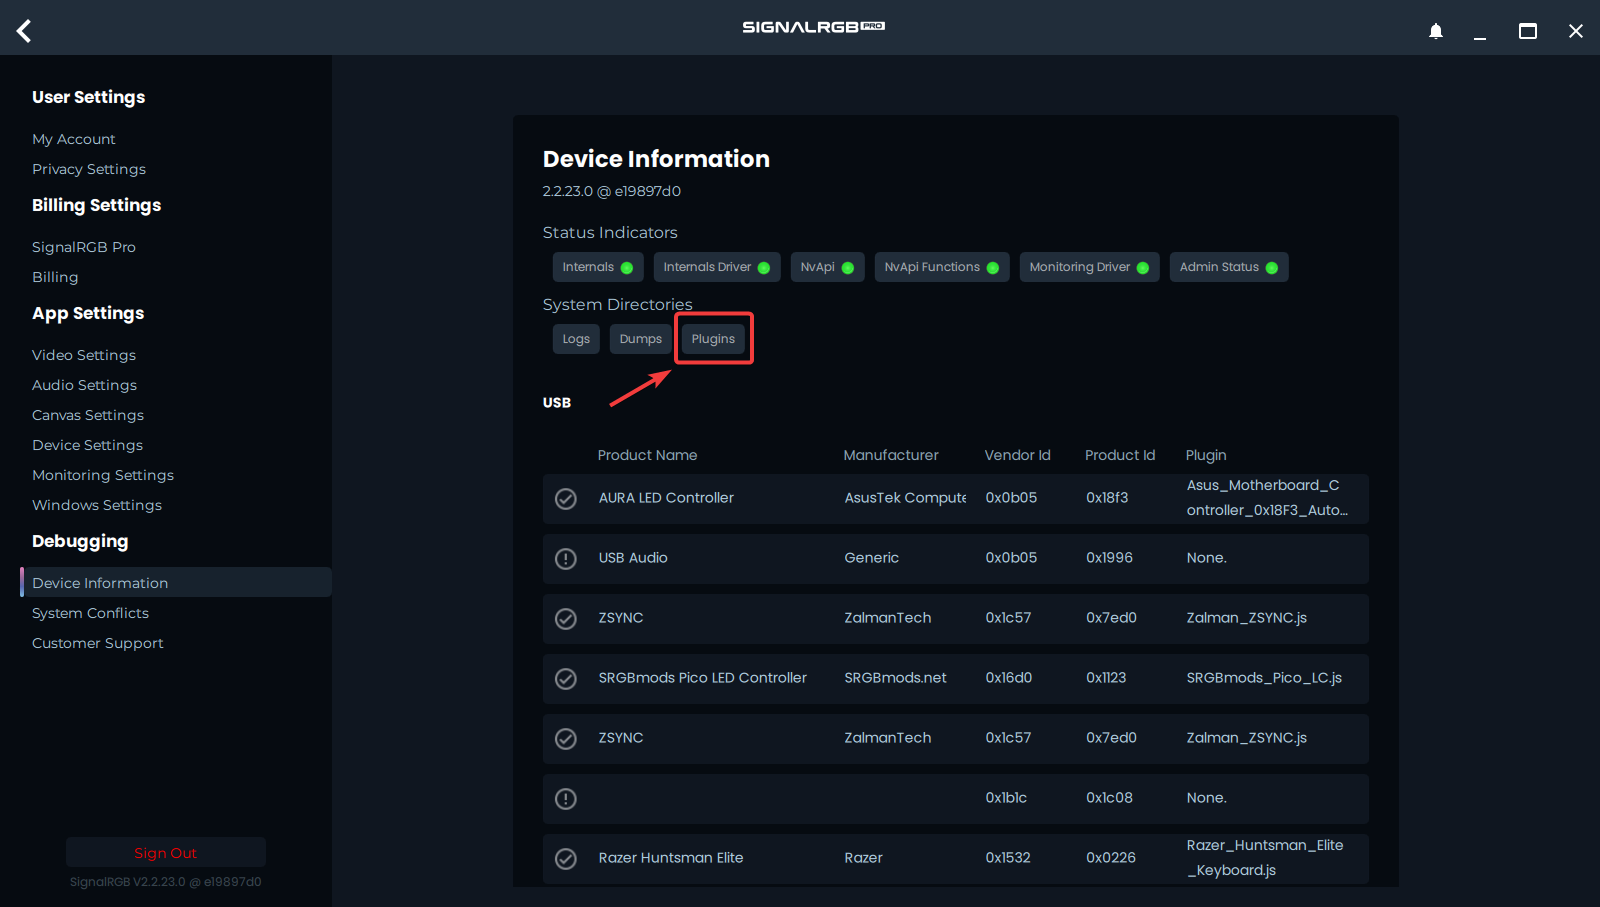The image size is (1600, 907).
Task: Click warning icon on unnamed 0x1b1c device
Action: click(566, 799)
